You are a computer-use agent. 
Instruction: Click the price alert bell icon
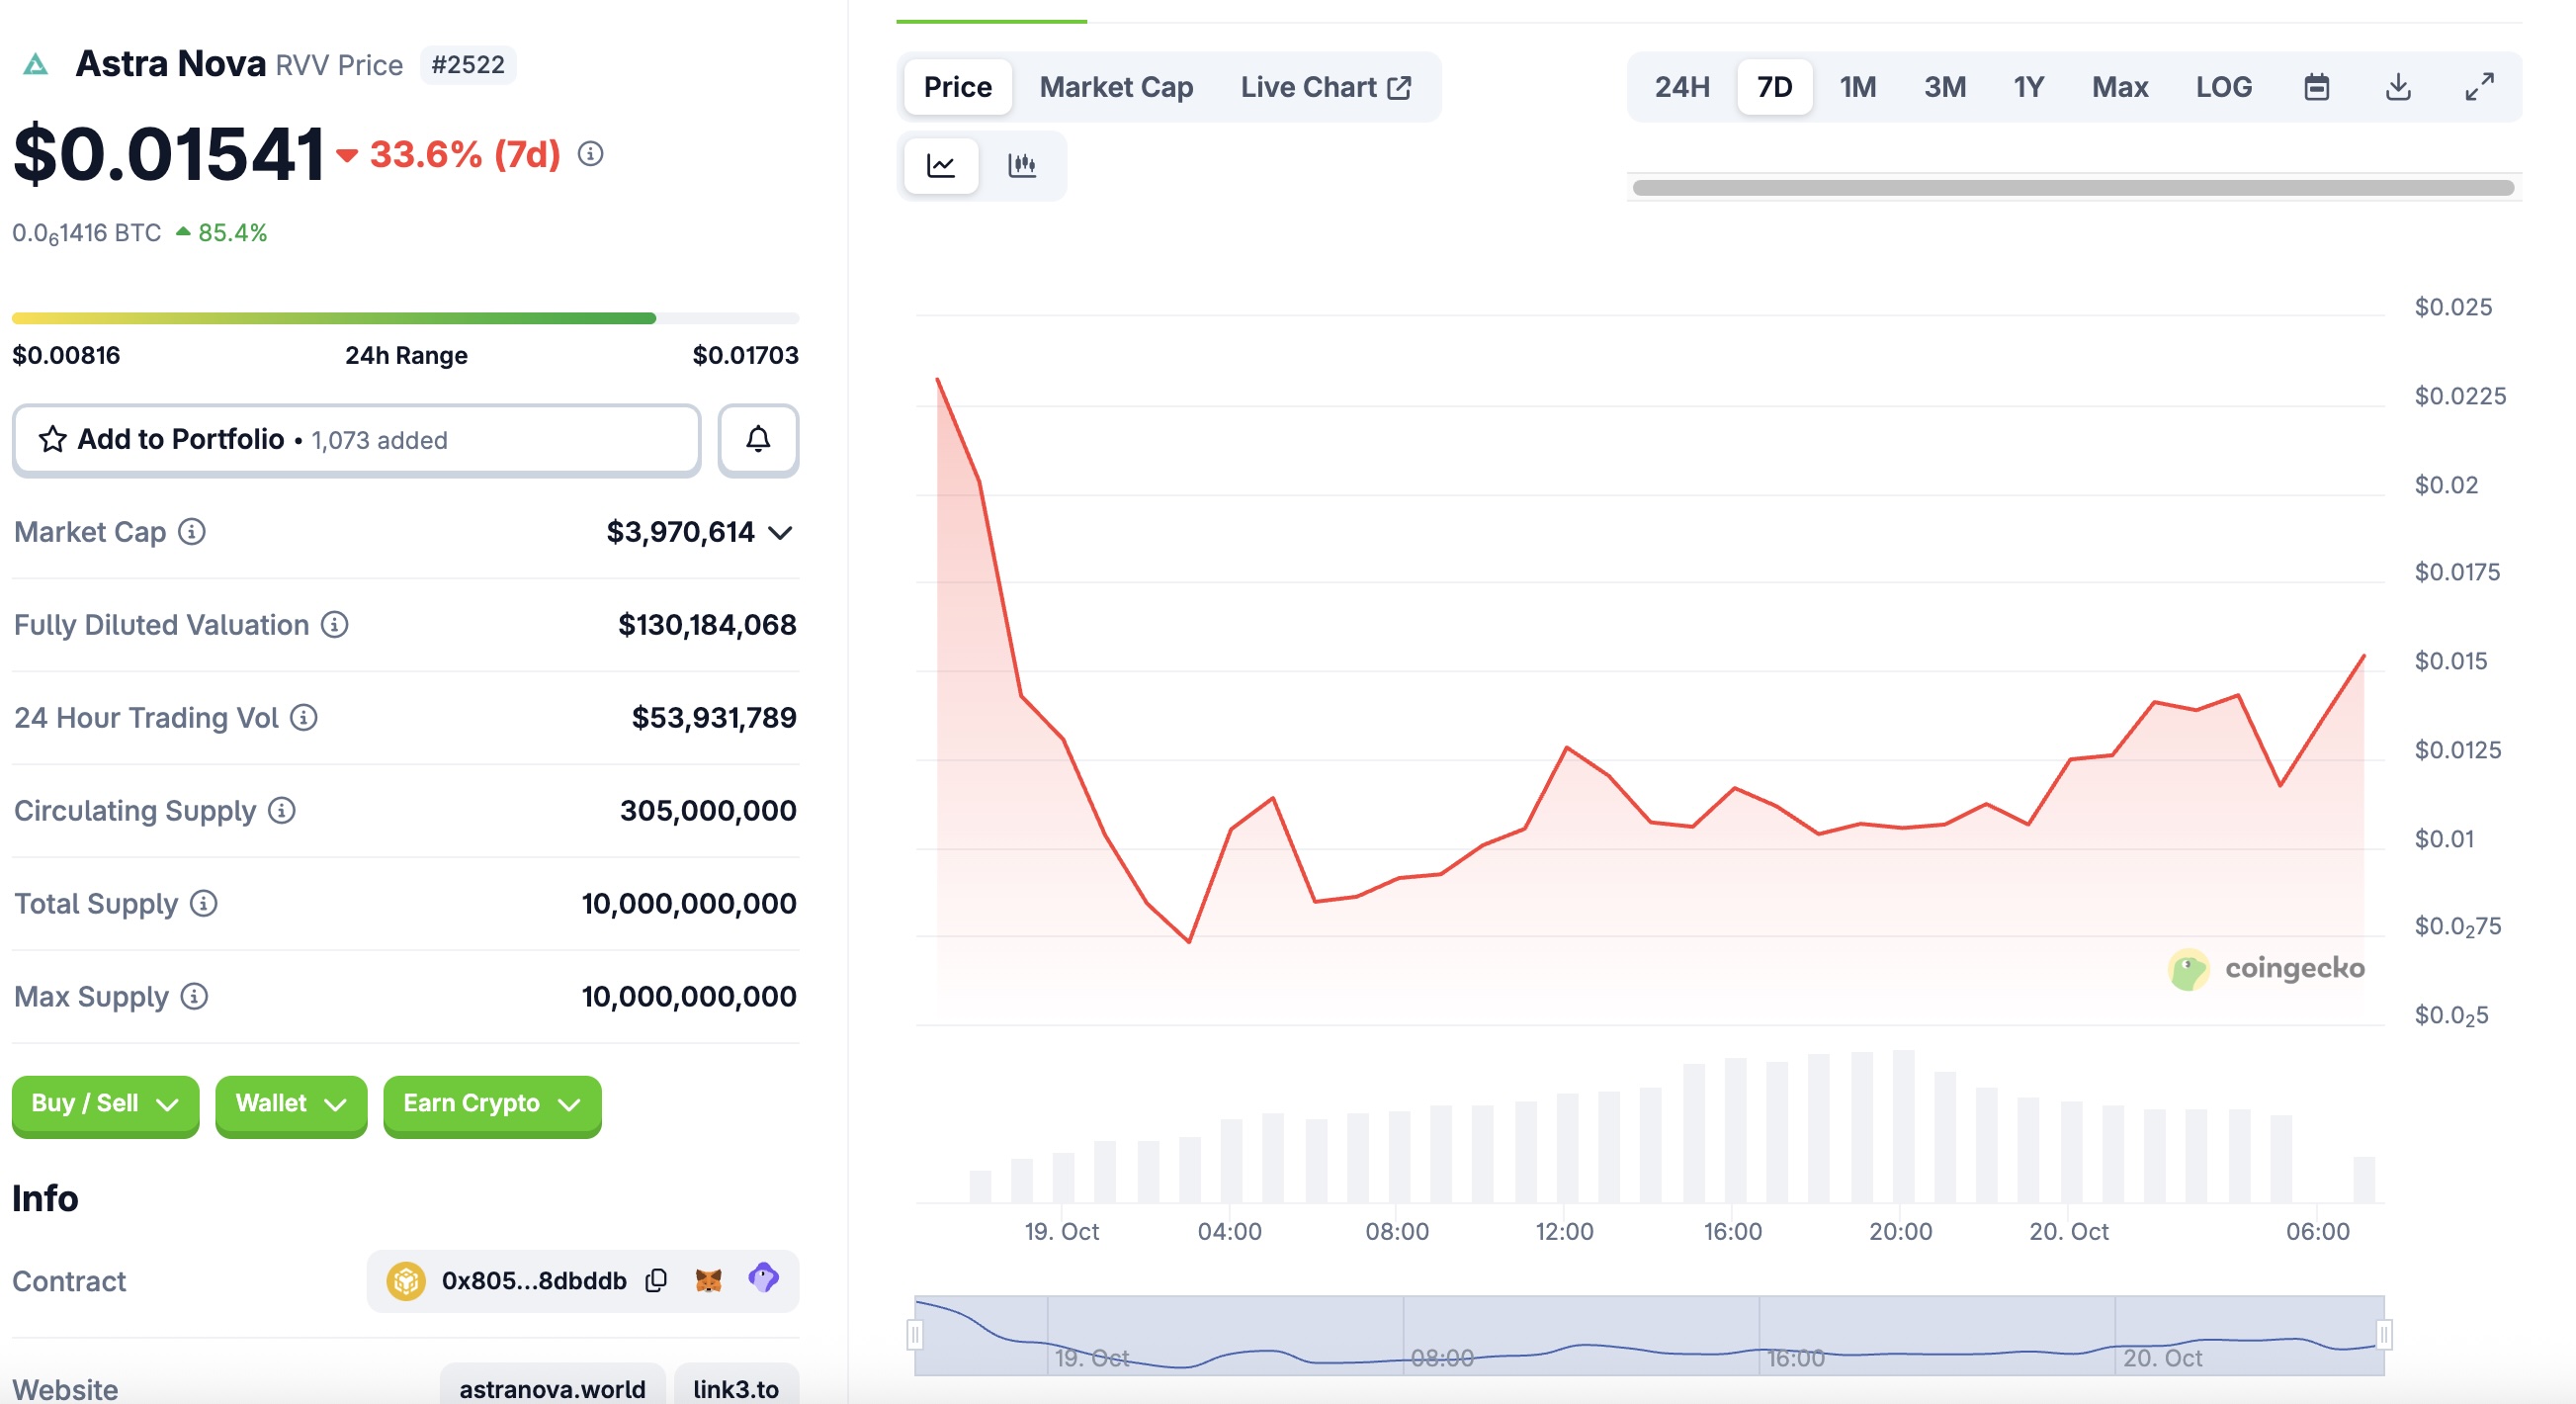tap(758, 440)
